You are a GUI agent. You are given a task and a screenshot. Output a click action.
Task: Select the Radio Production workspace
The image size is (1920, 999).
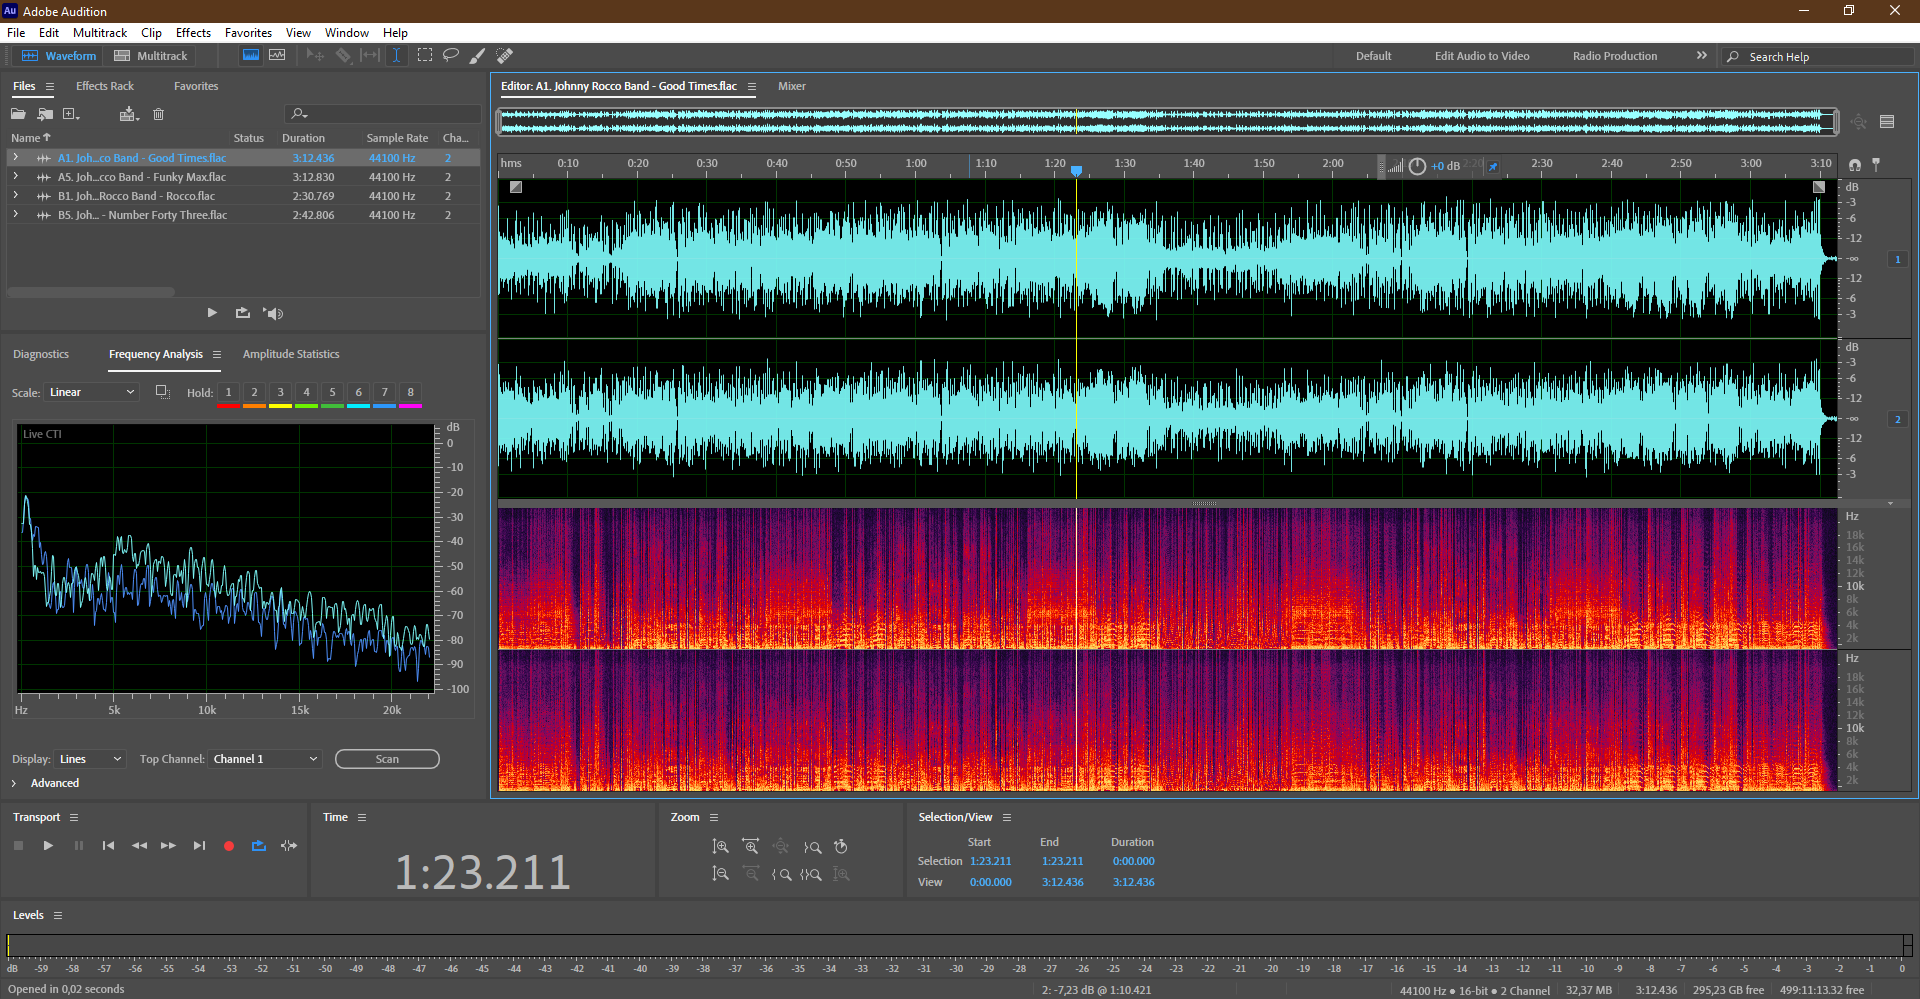click(x=1614, y=56)
